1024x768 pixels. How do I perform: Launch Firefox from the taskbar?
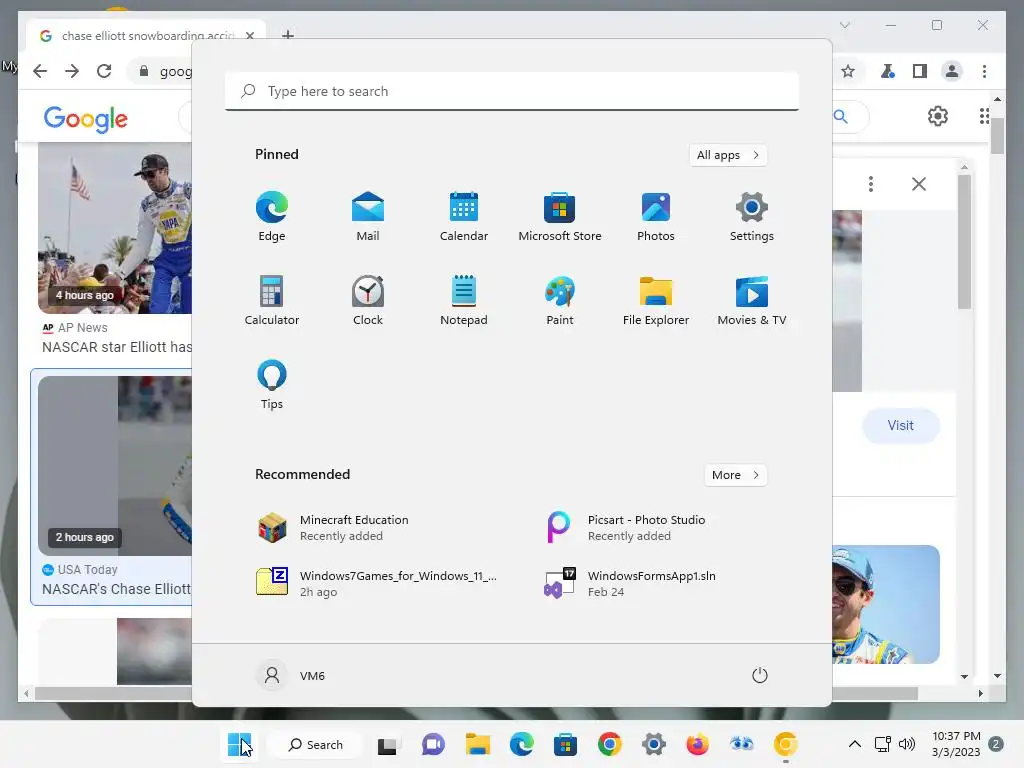pos(697,744)
